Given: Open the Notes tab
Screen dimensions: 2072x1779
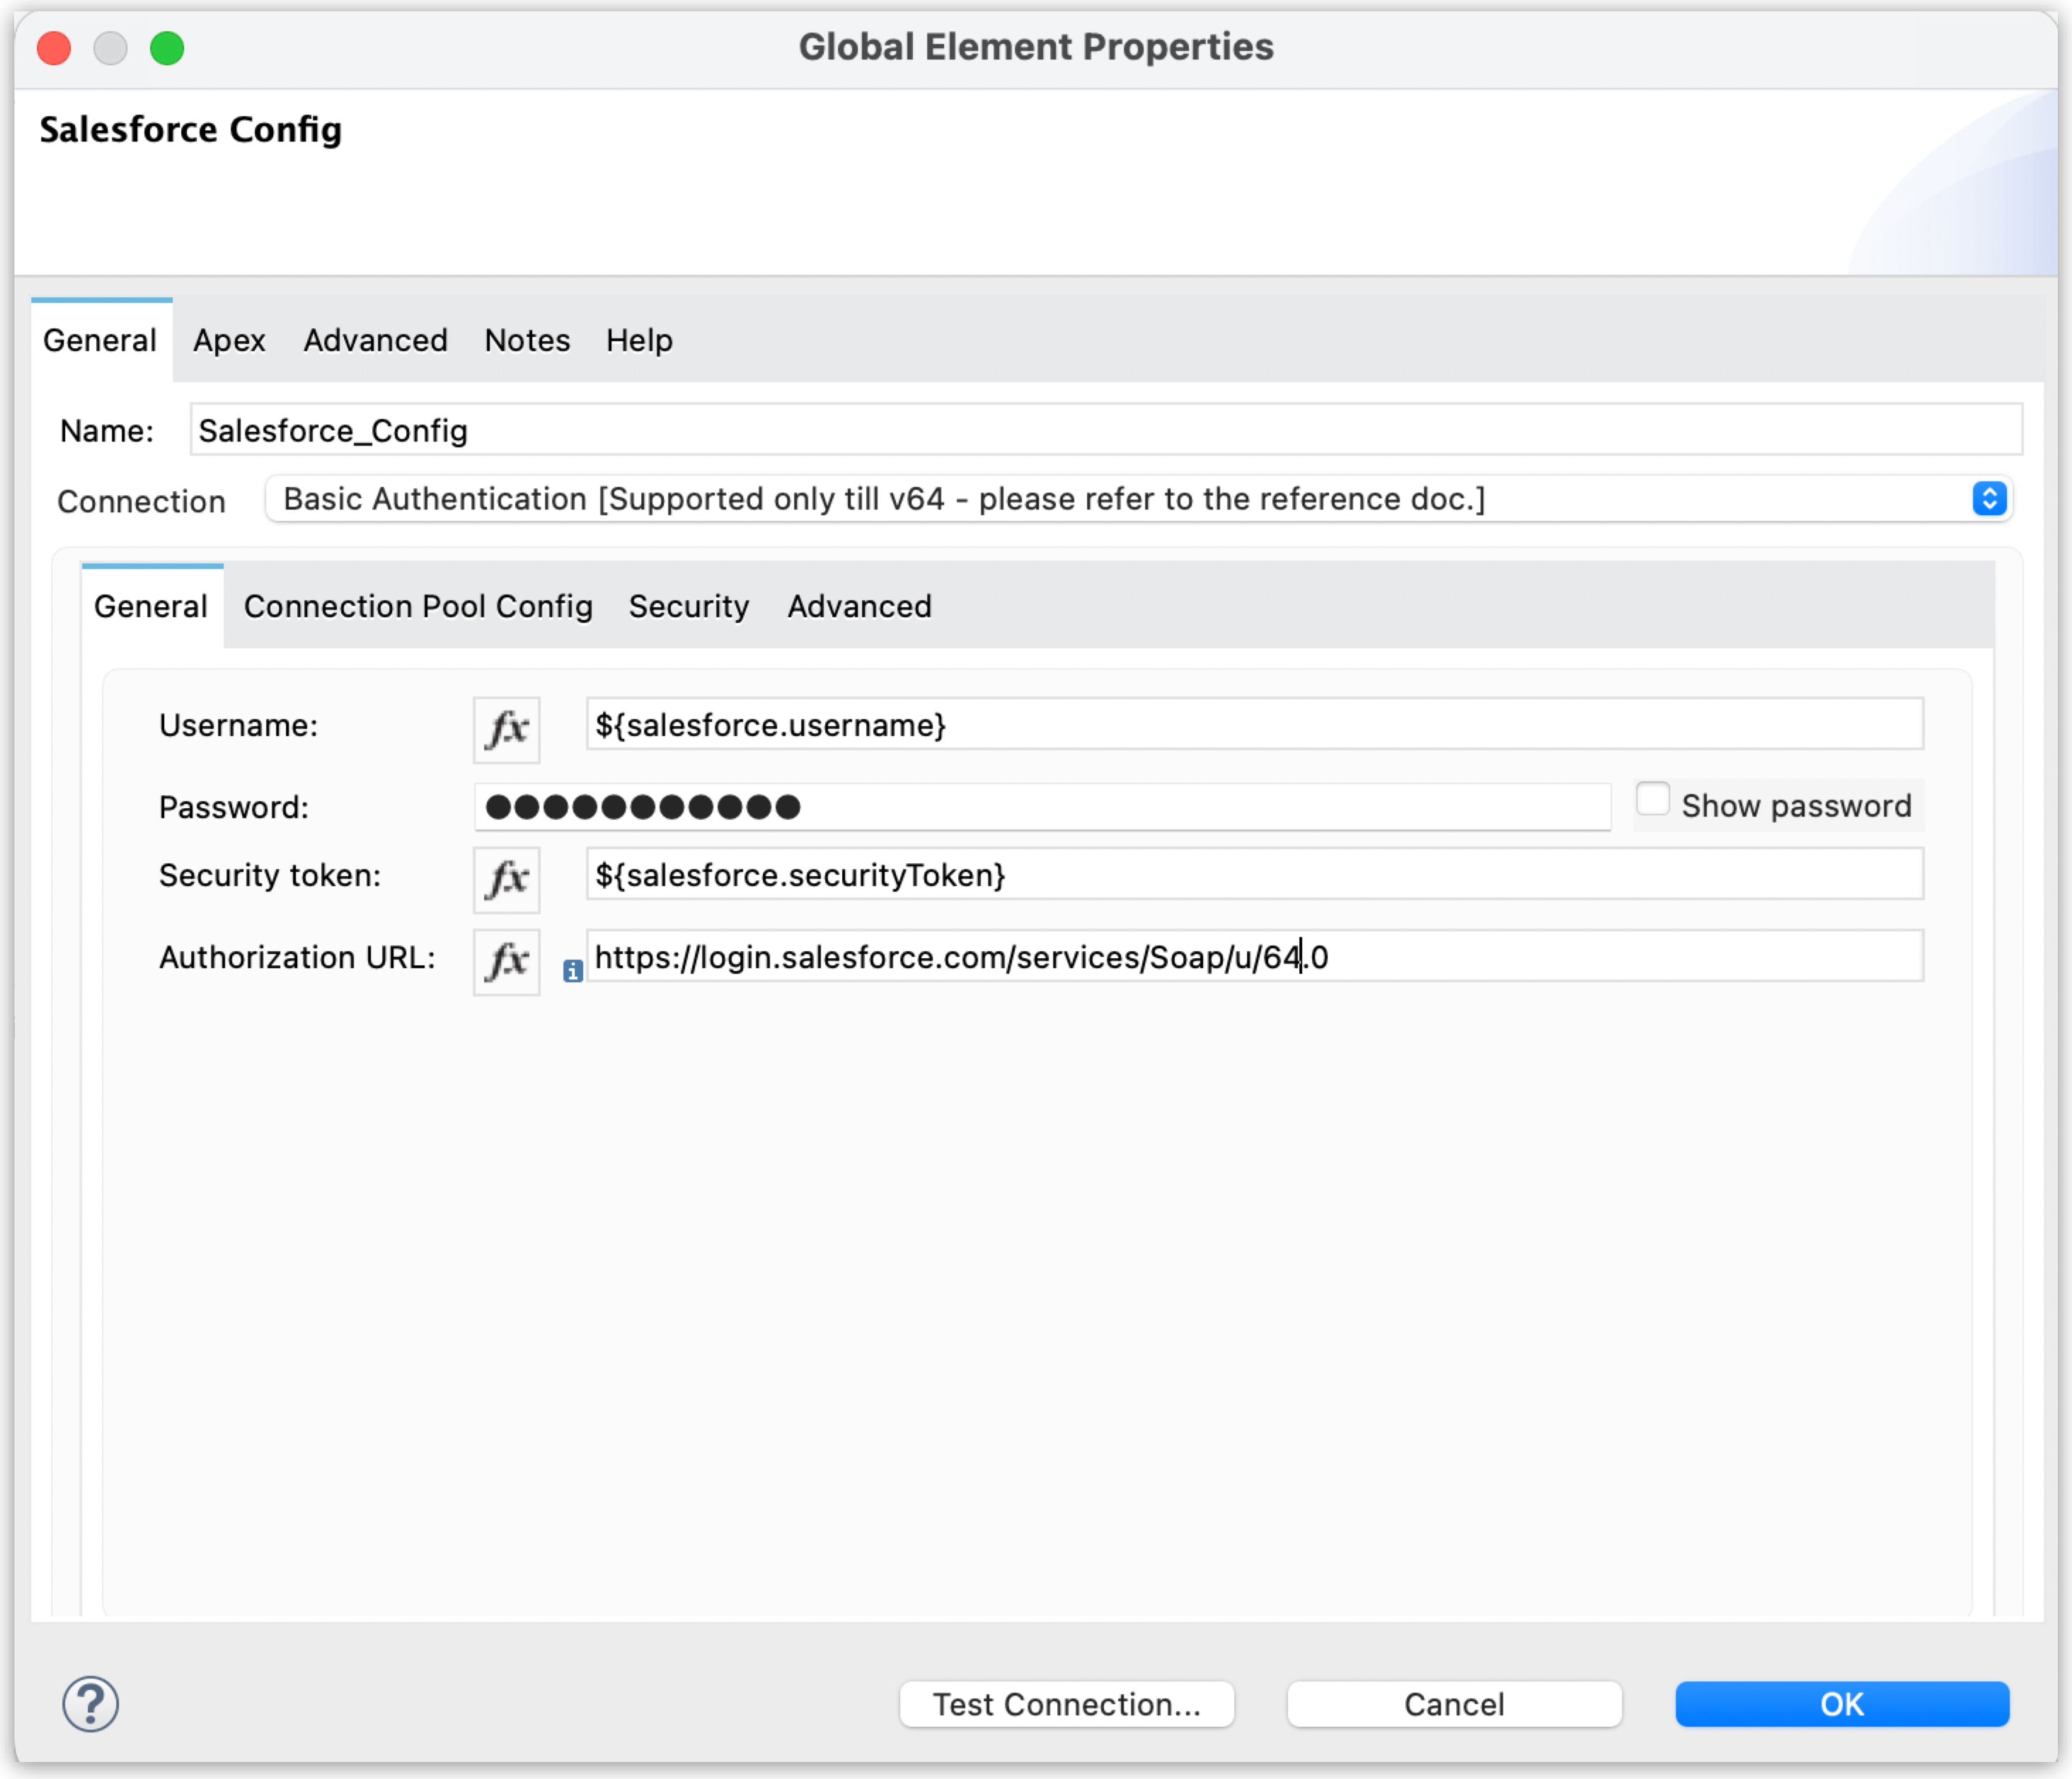Looking at the screenshot, I should tap(527, 340).
